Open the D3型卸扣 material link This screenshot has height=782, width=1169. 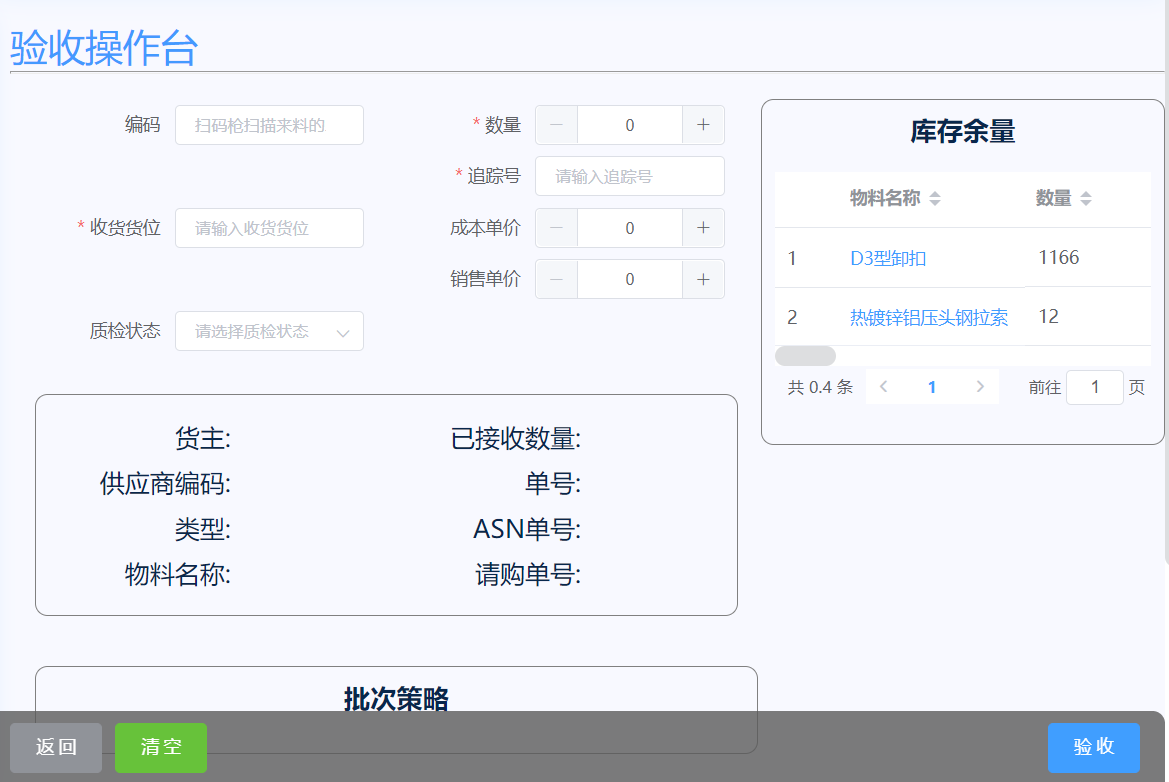point(888,258)
